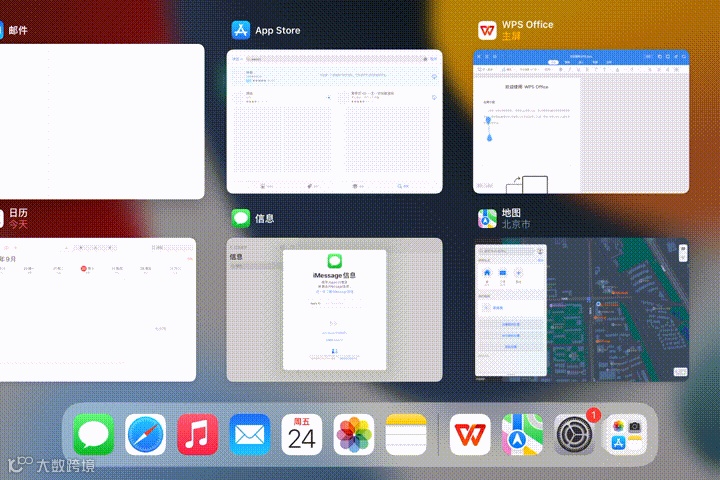720x480 pixels.
Task: Click home favorite icon in Maps card
Action: coord(487,273)
